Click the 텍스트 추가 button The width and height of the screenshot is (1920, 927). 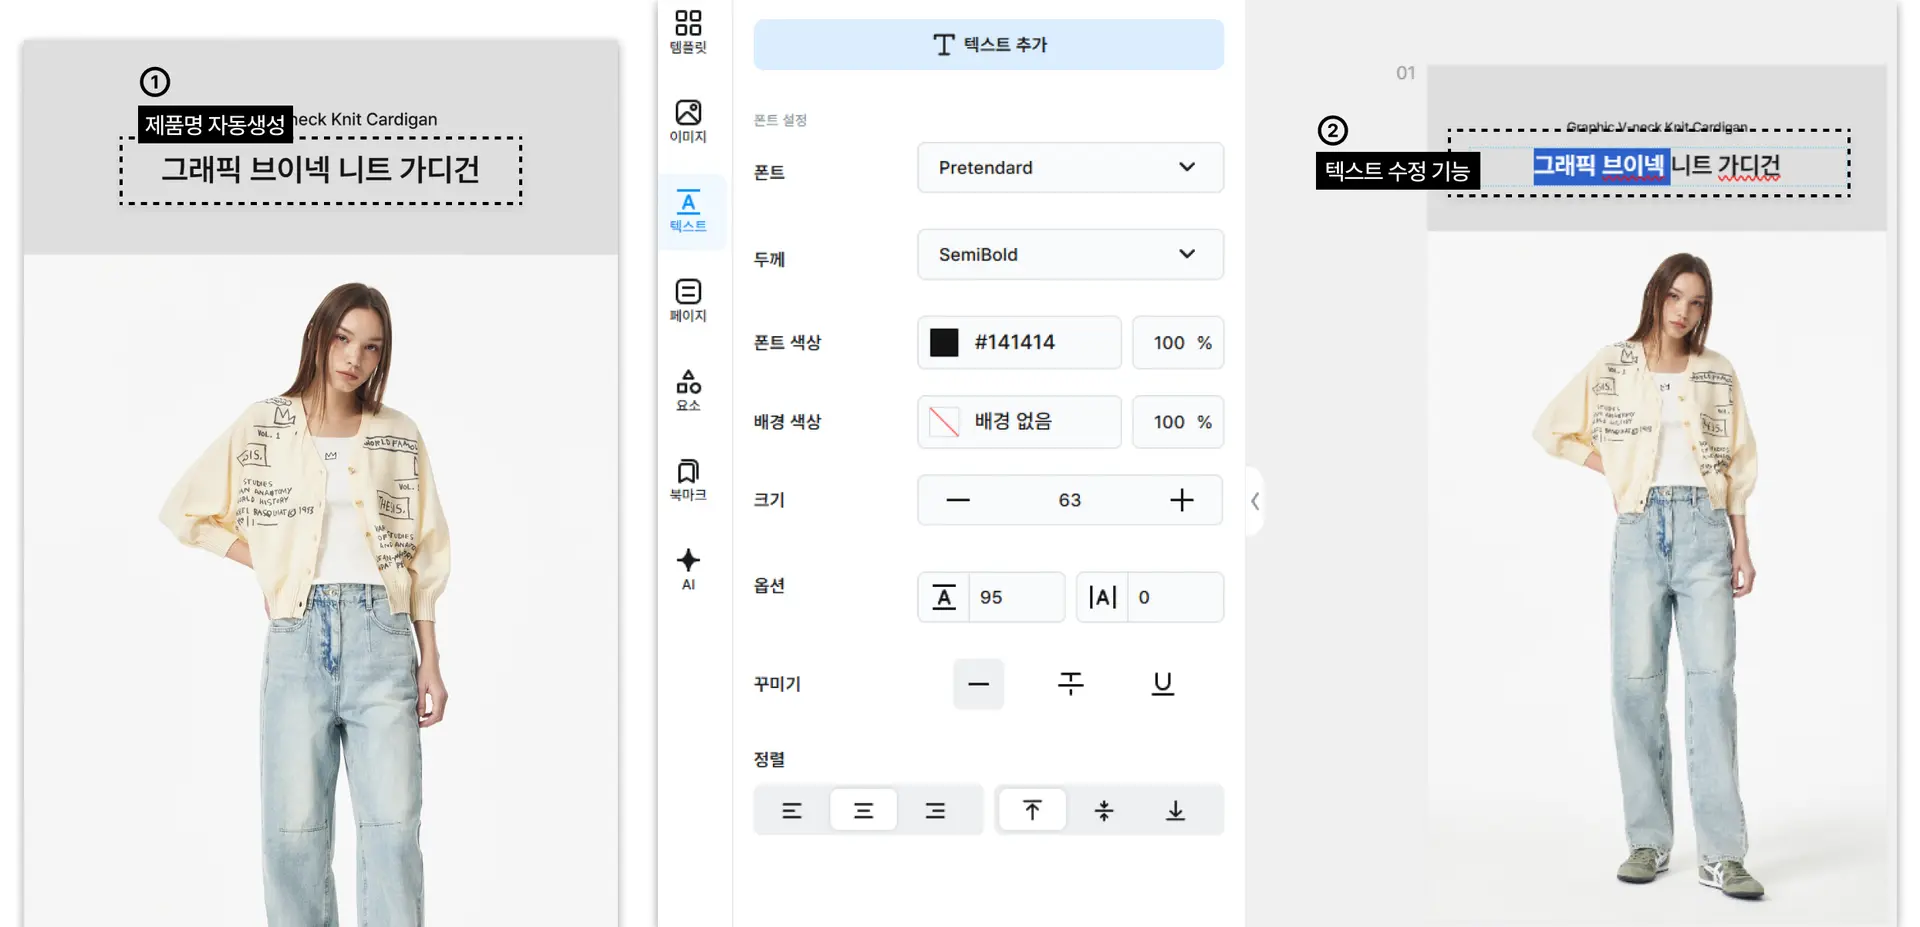click(988, 44)
